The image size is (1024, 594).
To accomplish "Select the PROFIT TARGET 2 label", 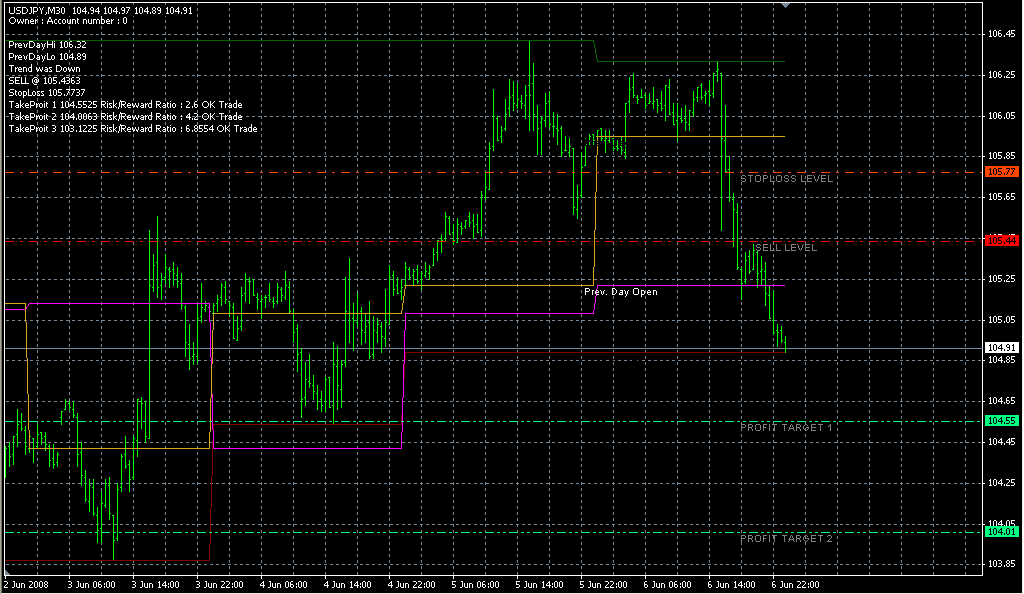I will (x=786, y=538).
